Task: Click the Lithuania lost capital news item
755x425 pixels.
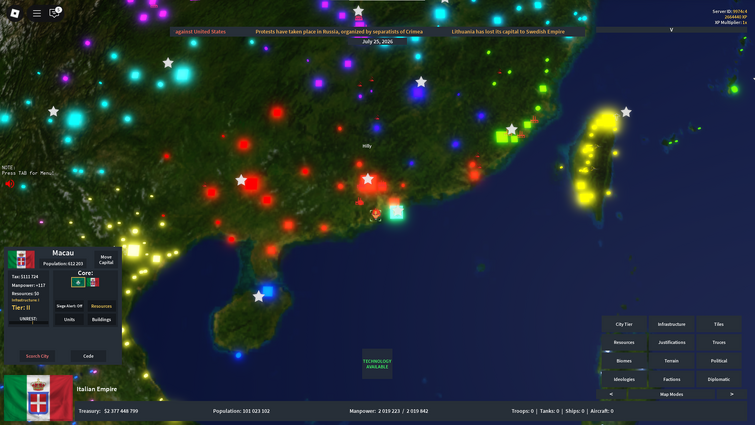Action: [x=508, y=32]
